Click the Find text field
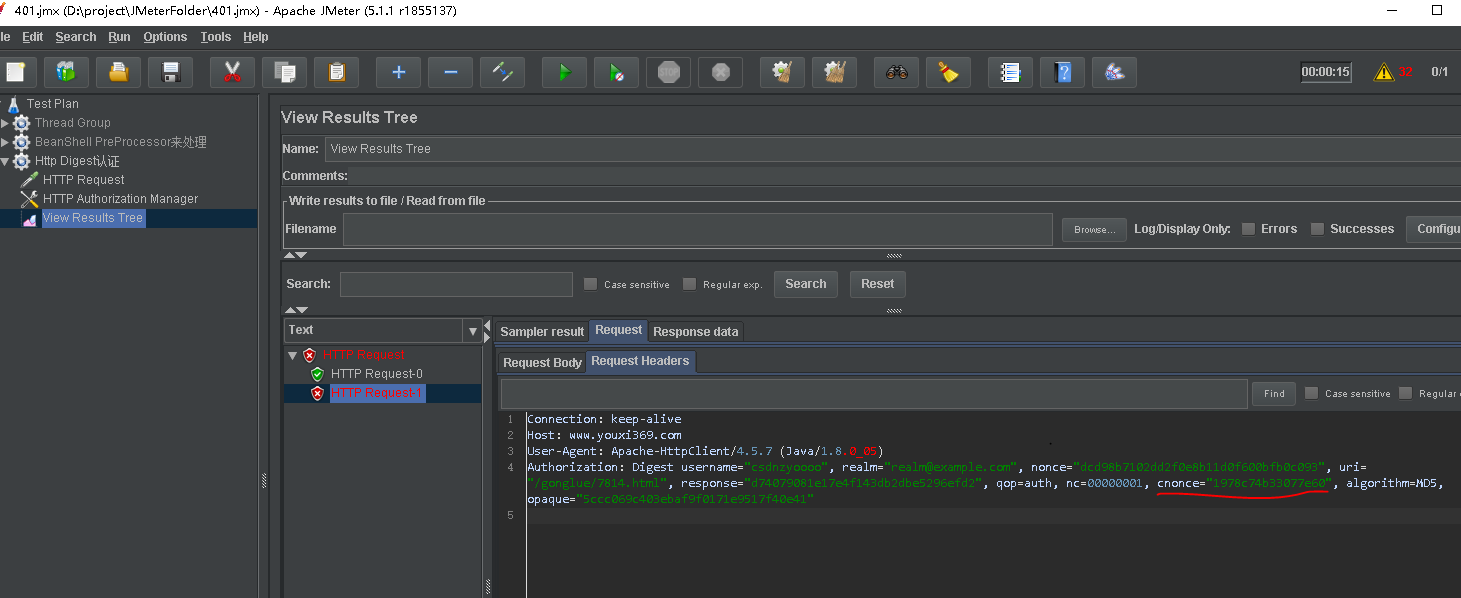Image resolution: width=1461 pixels, height=598 pixels. (874, 393)
